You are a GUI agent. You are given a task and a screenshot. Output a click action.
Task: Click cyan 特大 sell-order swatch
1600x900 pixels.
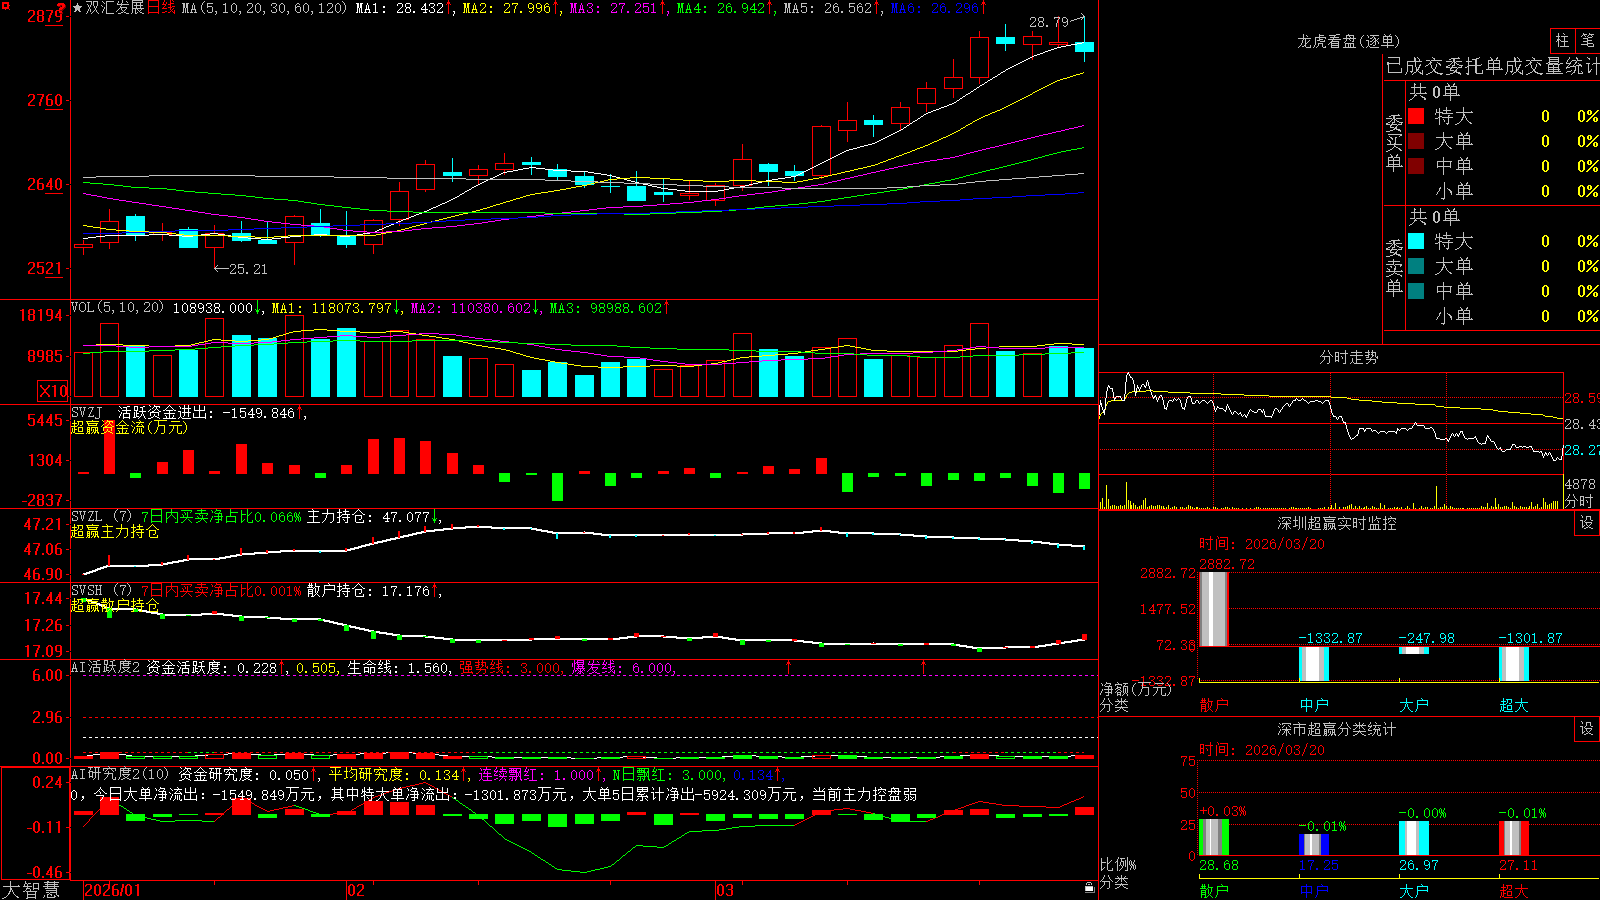pos(1416,241)
